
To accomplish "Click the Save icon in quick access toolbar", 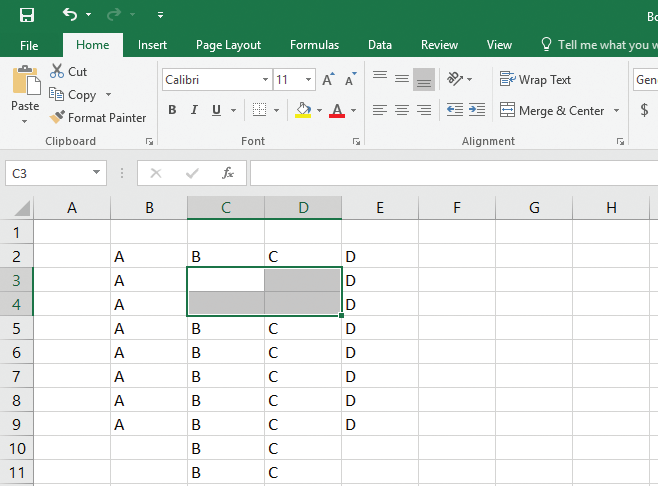I will tap(27, 15).
